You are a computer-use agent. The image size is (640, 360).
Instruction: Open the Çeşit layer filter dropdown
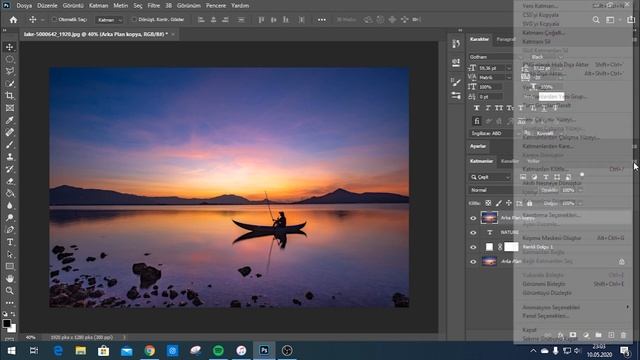tap(490, 177)
